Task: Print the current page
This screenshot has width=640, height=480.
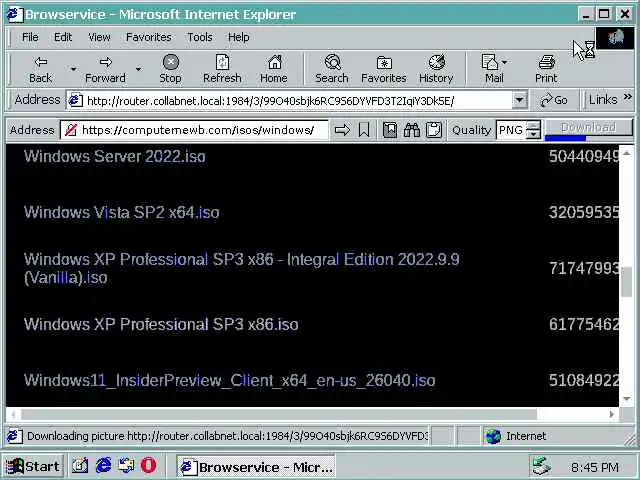Action: pos(546,69)
